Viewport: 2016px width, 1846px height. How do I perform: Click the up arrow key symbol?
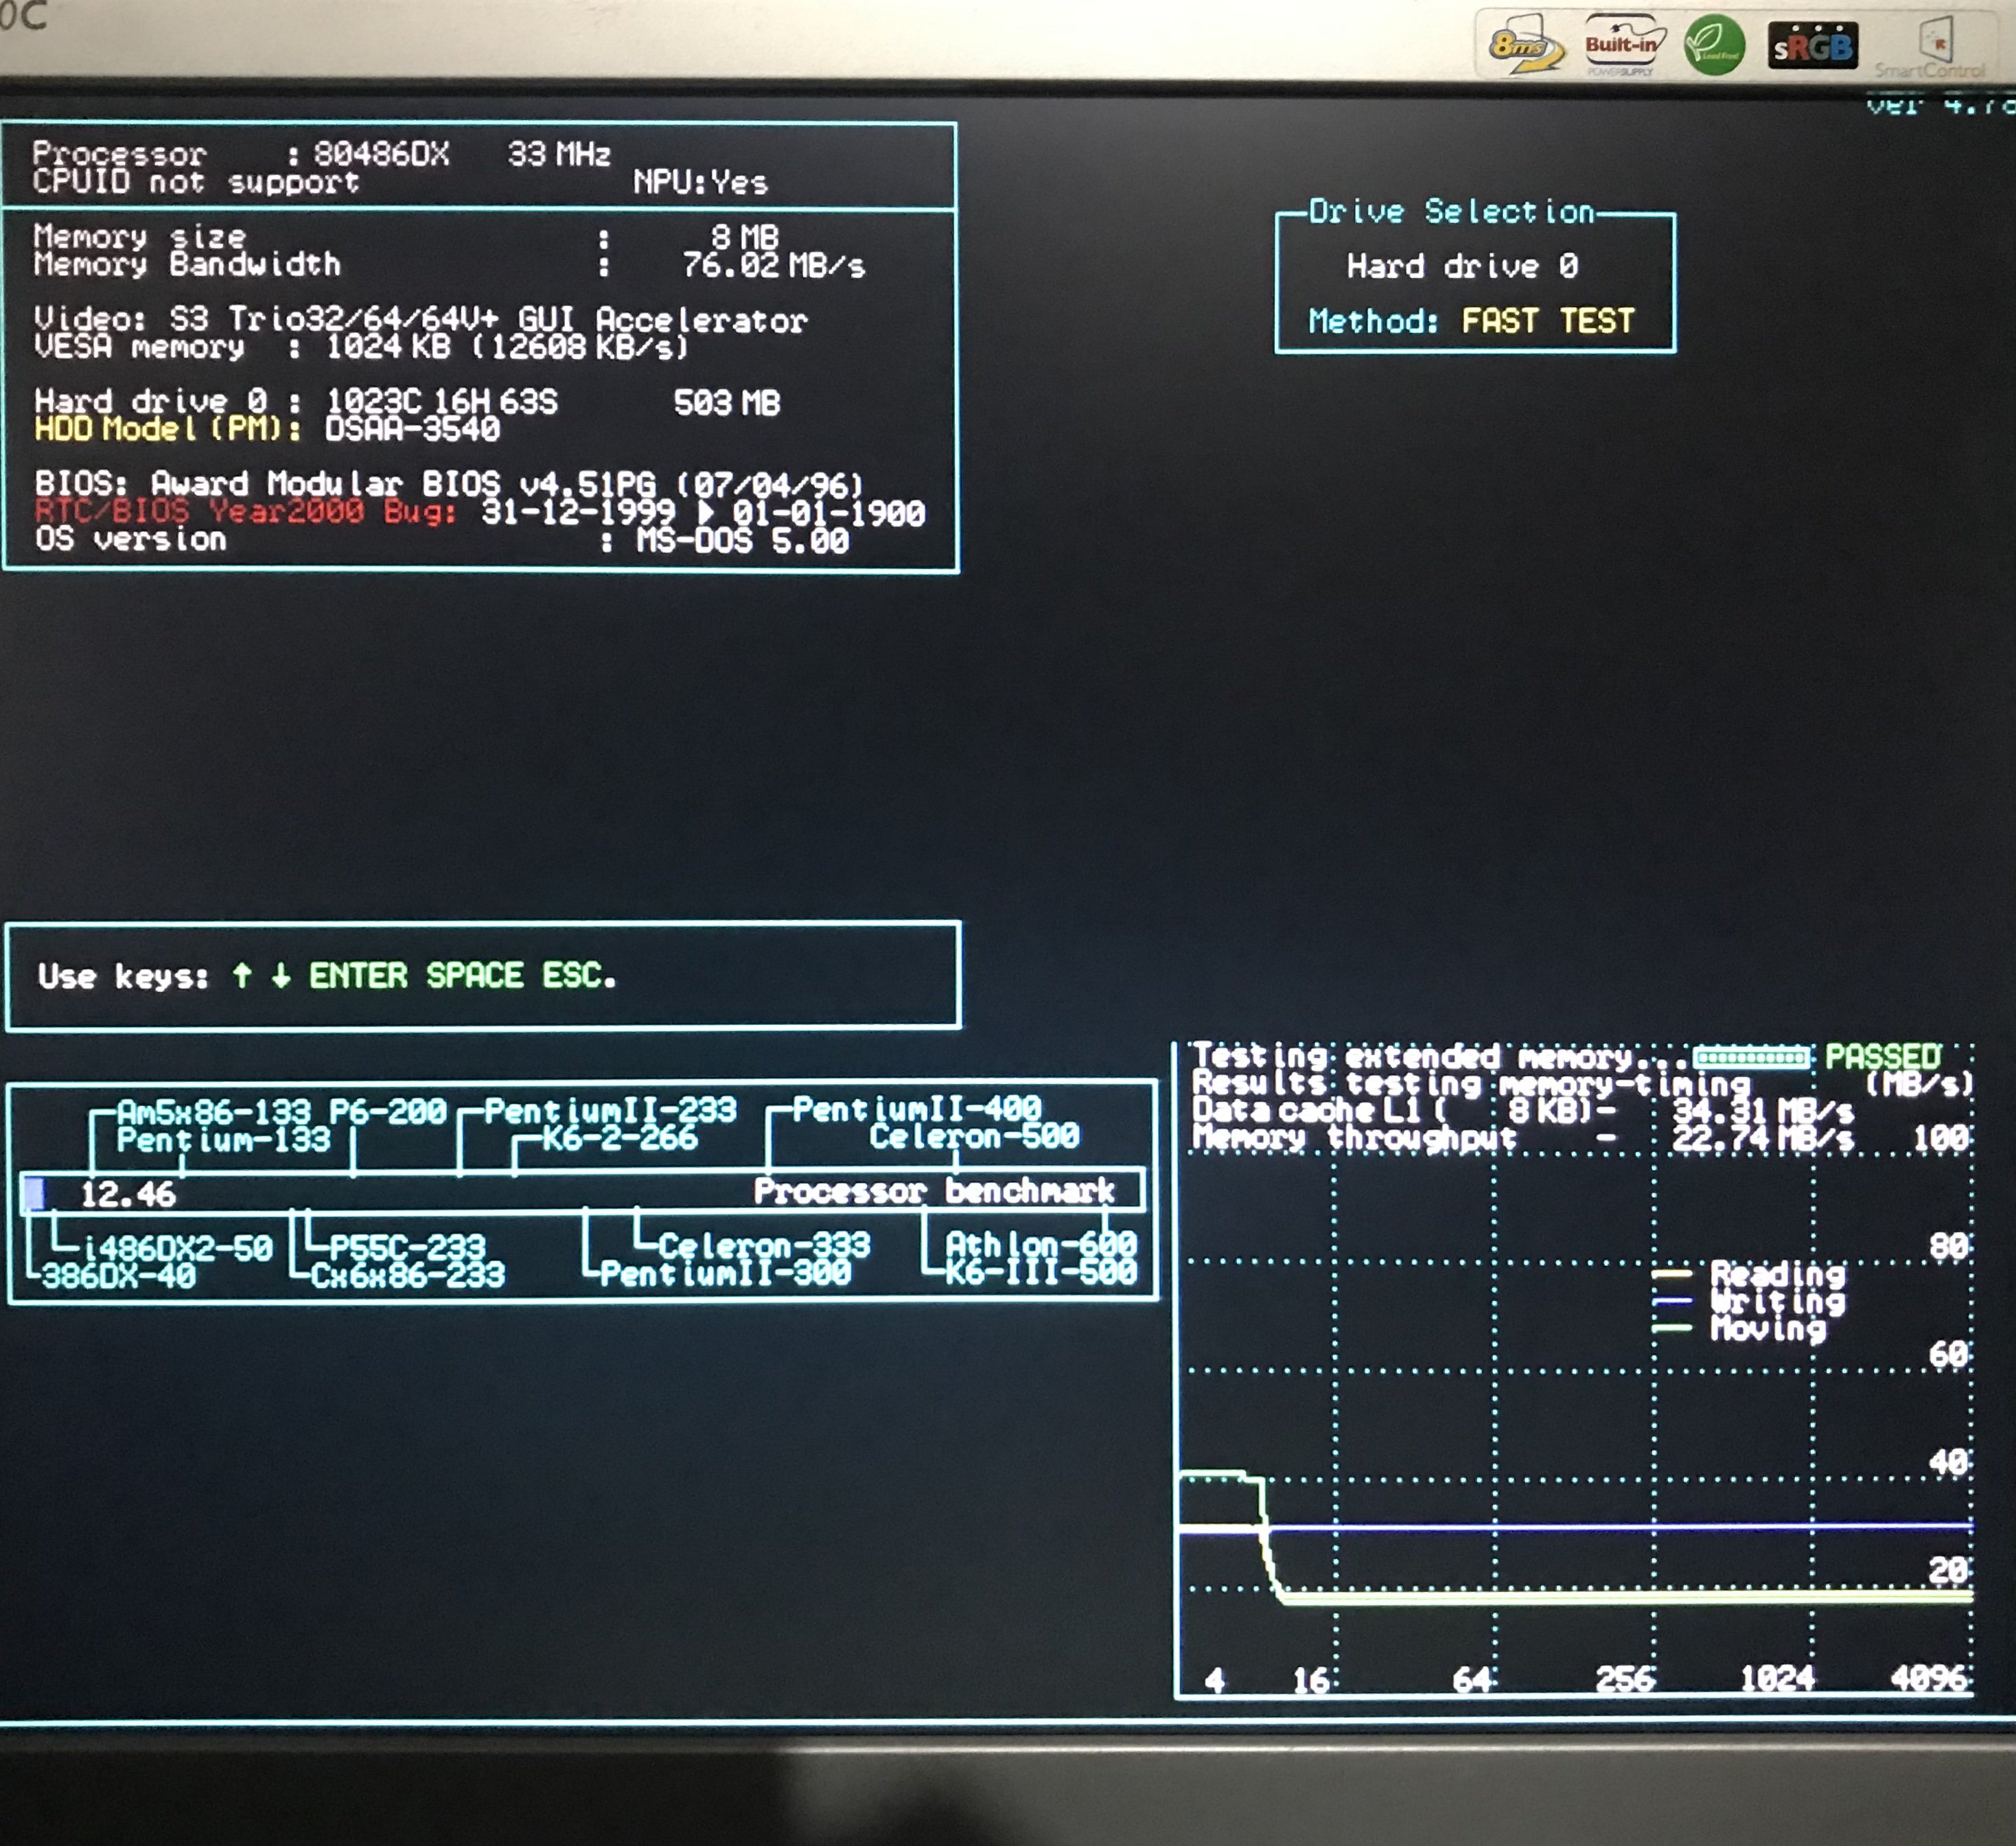point(241,975)
